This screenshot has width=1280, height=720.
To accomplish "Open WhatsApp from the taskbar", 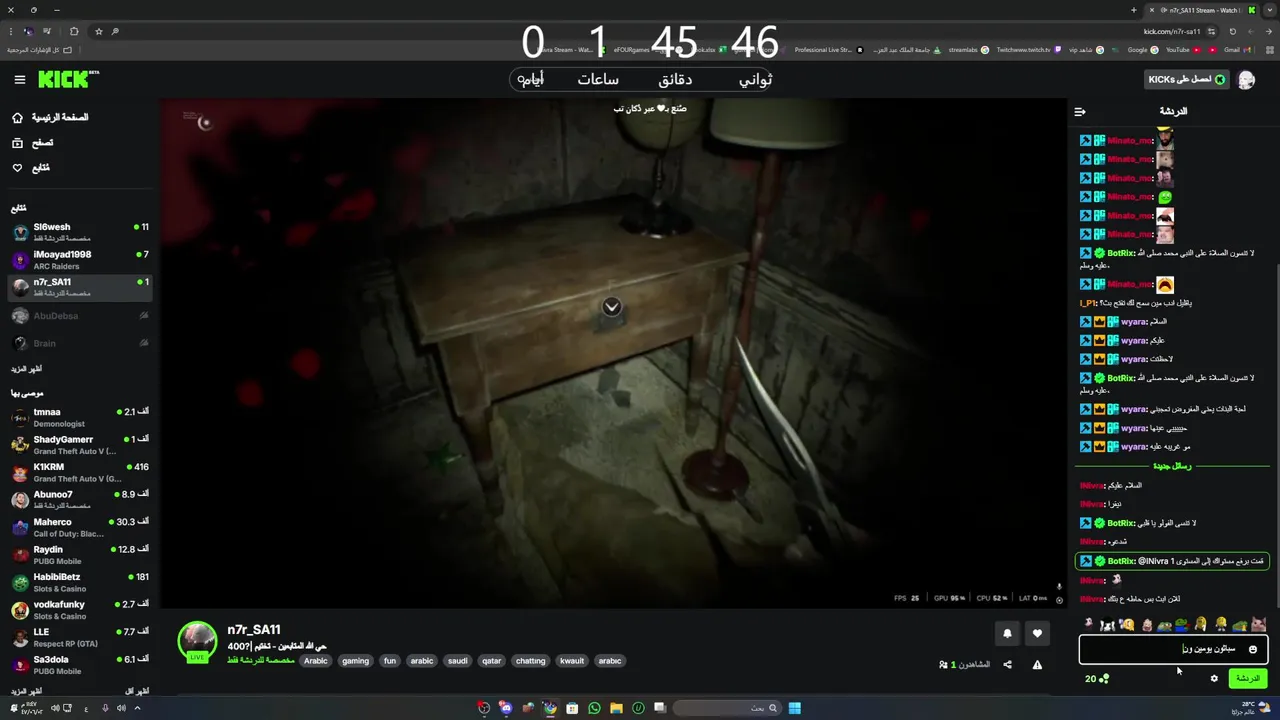I will point(594,708).
